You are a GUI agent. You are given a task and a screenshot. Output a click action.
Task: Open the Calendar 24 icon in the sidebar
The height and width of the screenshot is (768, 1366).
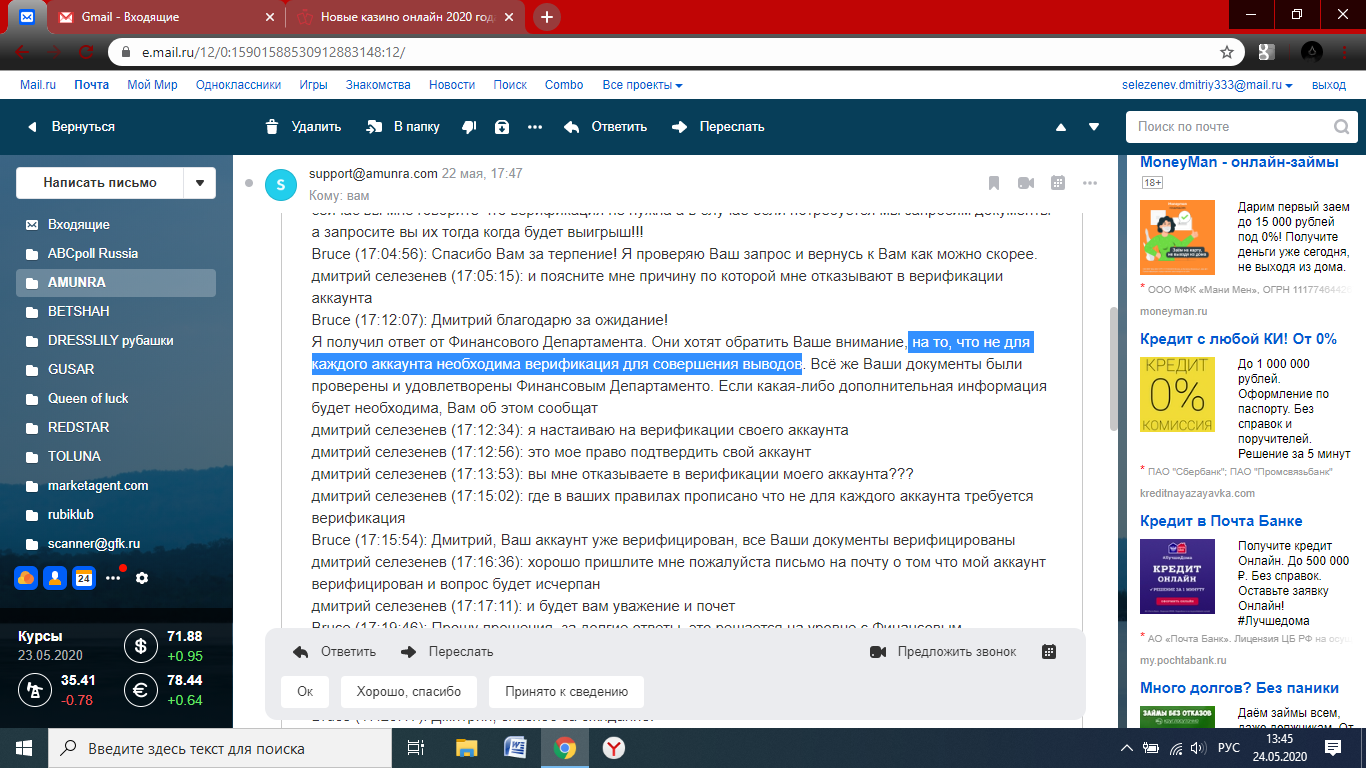click(x=84, y=578)
